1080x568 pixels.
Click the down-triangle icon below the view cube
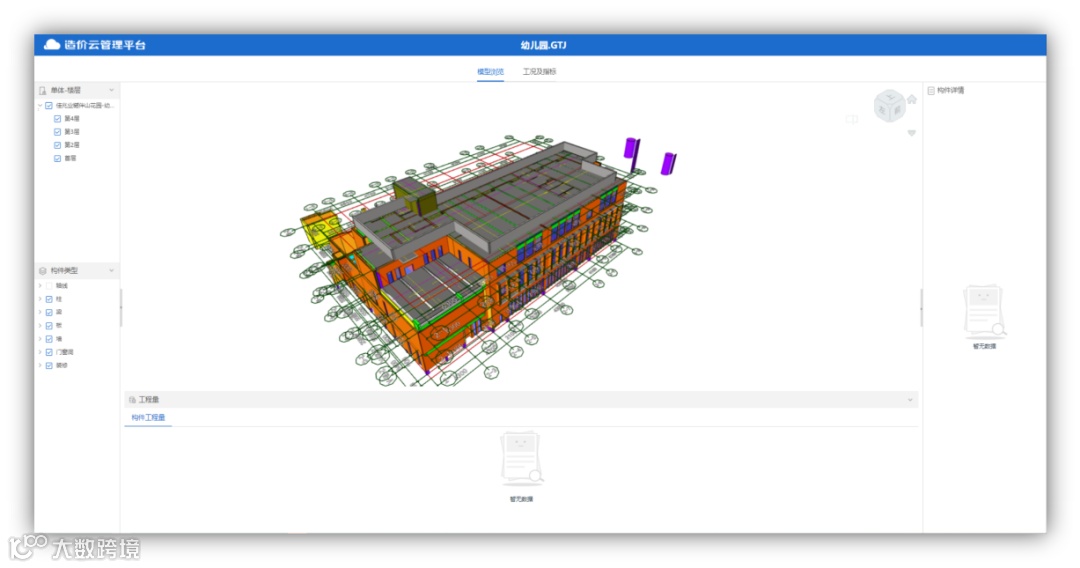click(912, 133)
